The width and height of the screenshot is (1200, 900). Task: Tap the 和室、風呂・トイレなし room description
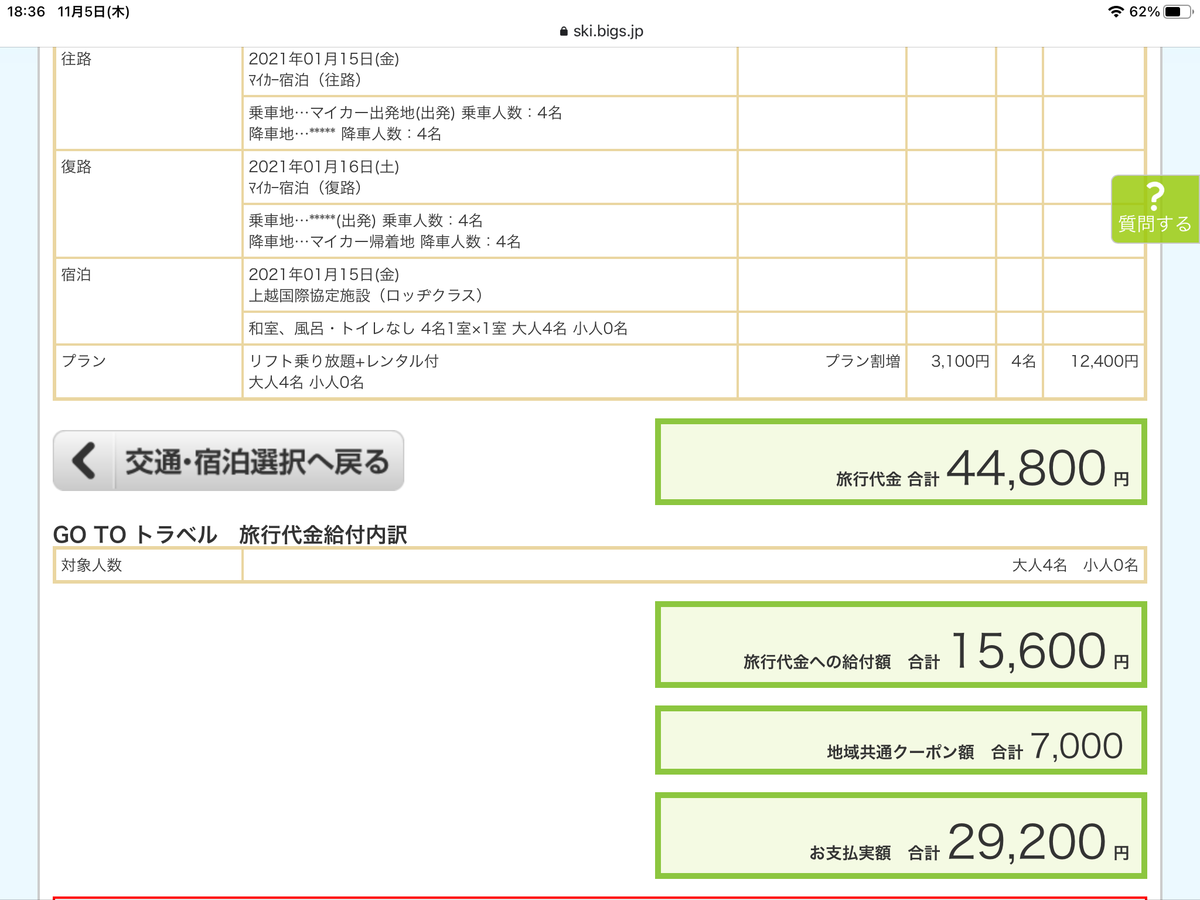coord(438,328)
